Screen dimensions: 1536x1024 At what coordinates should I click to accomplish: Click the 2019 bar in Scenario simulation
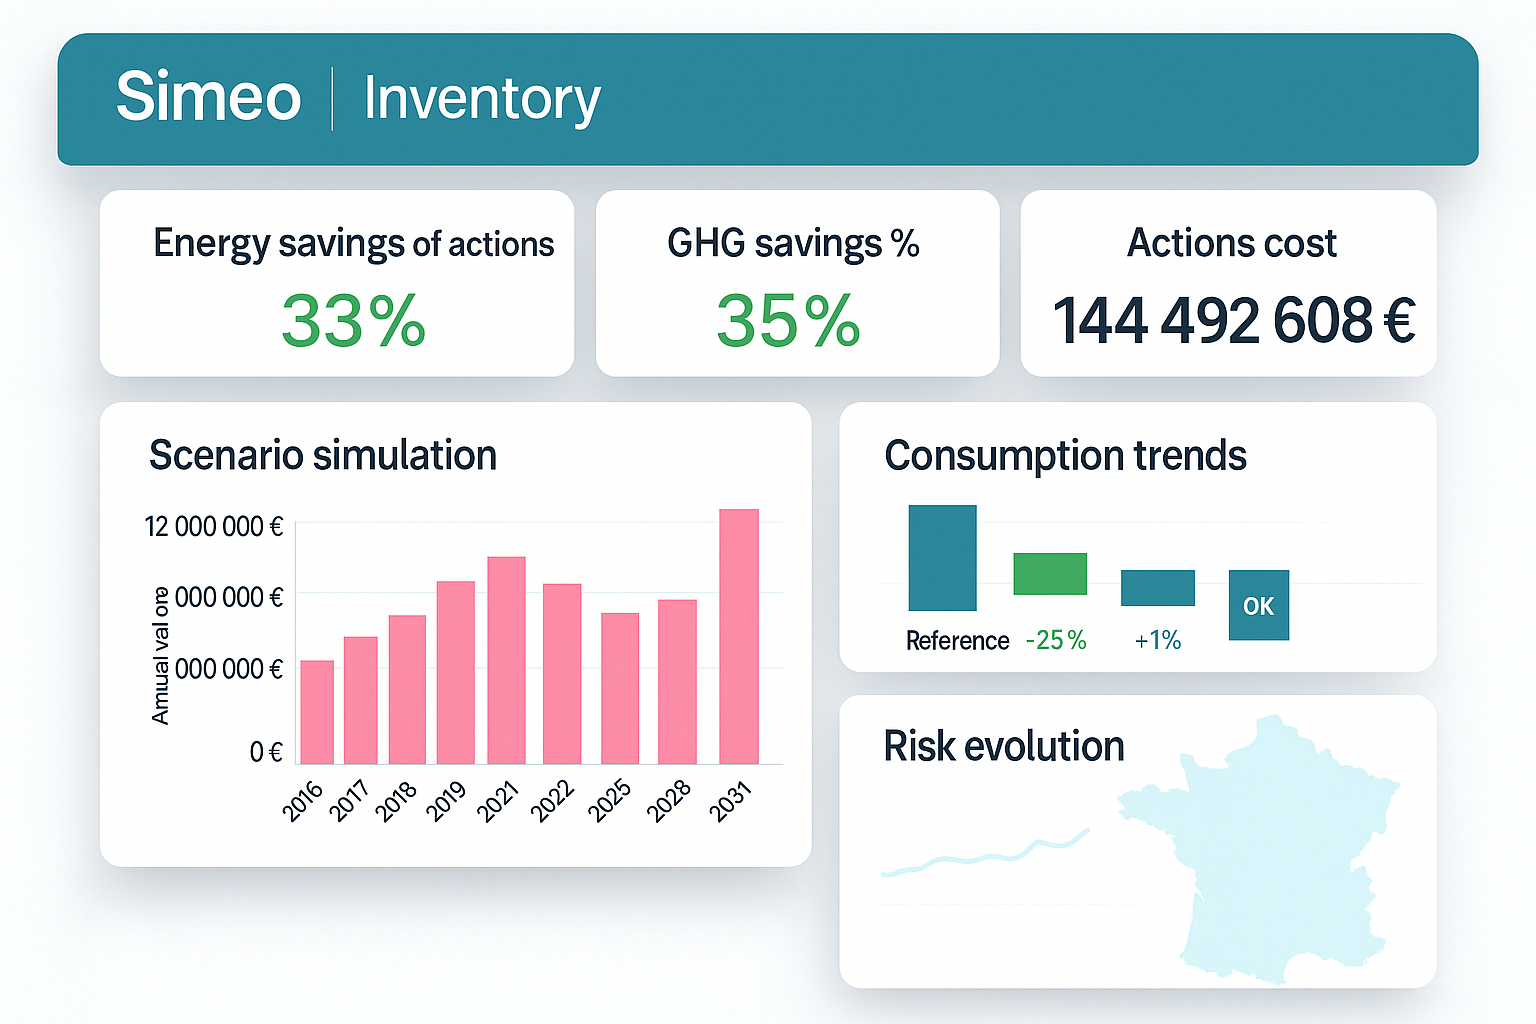[456, 672]
